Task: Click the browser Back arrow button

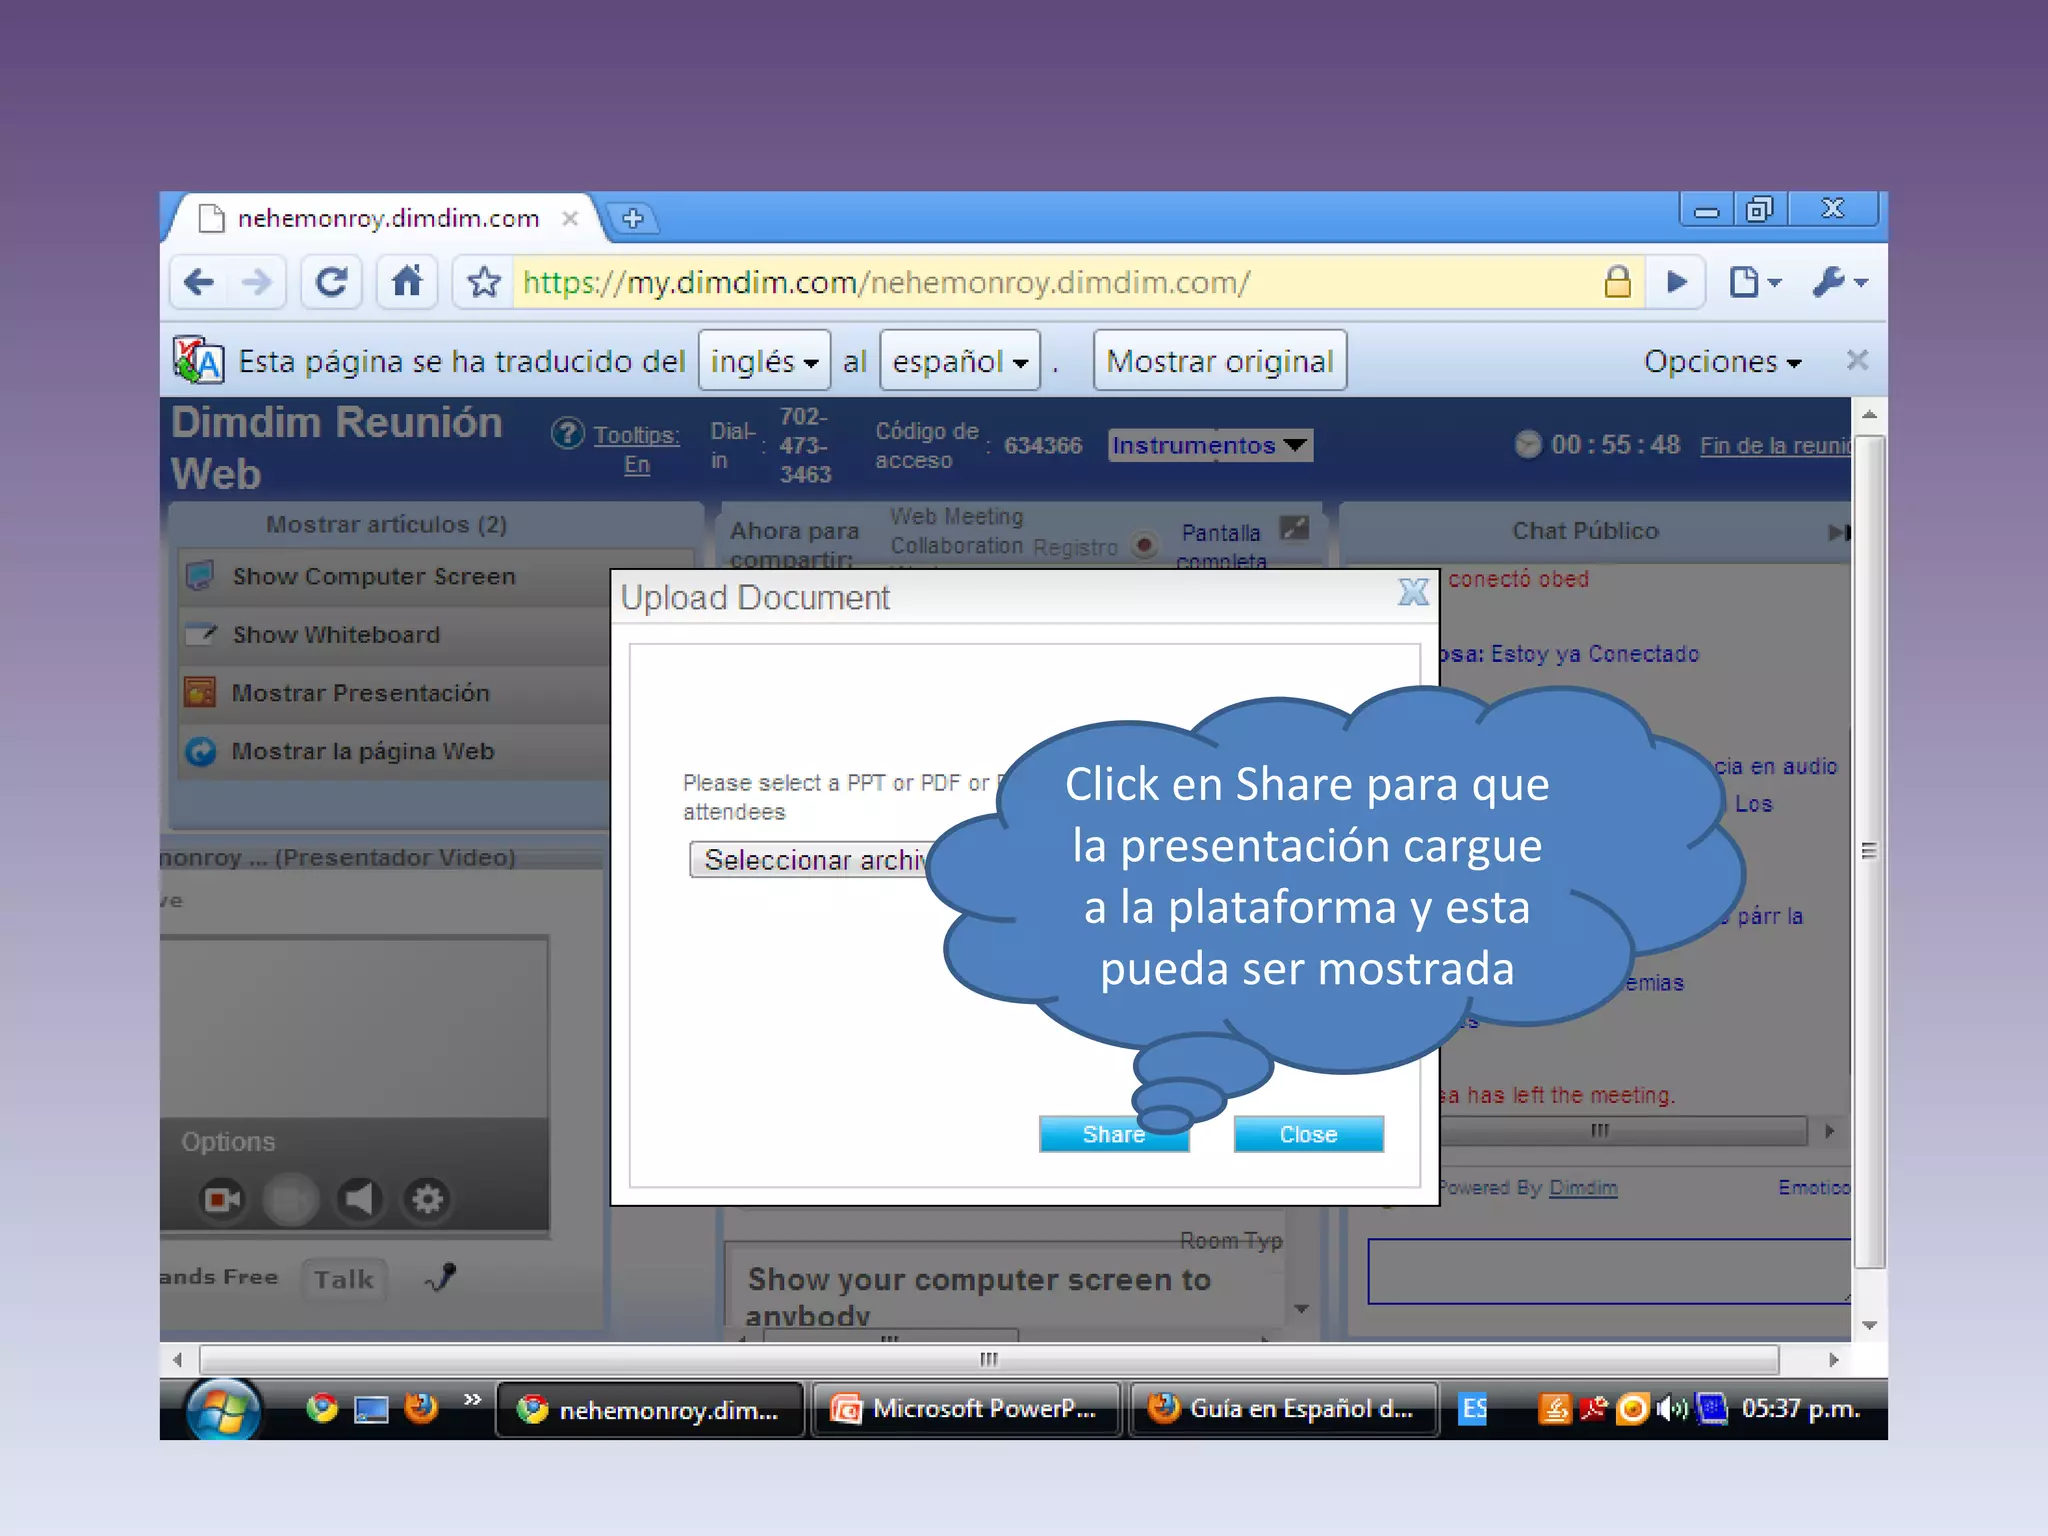Action: tap(199, 283)
